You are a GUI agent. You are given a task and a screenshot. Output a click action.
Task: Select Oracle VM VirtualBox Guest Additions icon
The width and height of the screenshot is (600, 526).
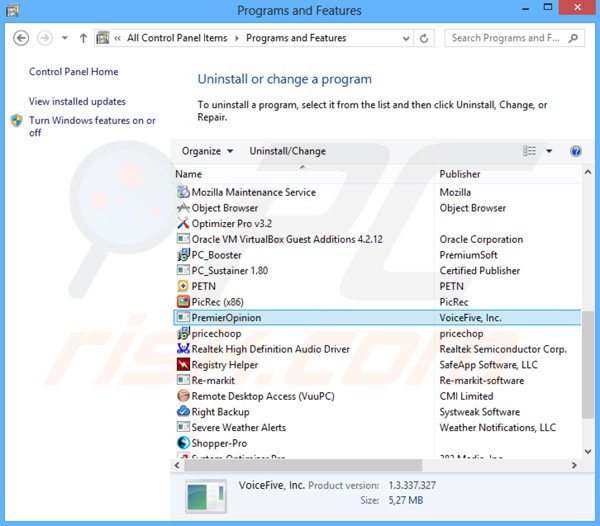click(183, 239)
